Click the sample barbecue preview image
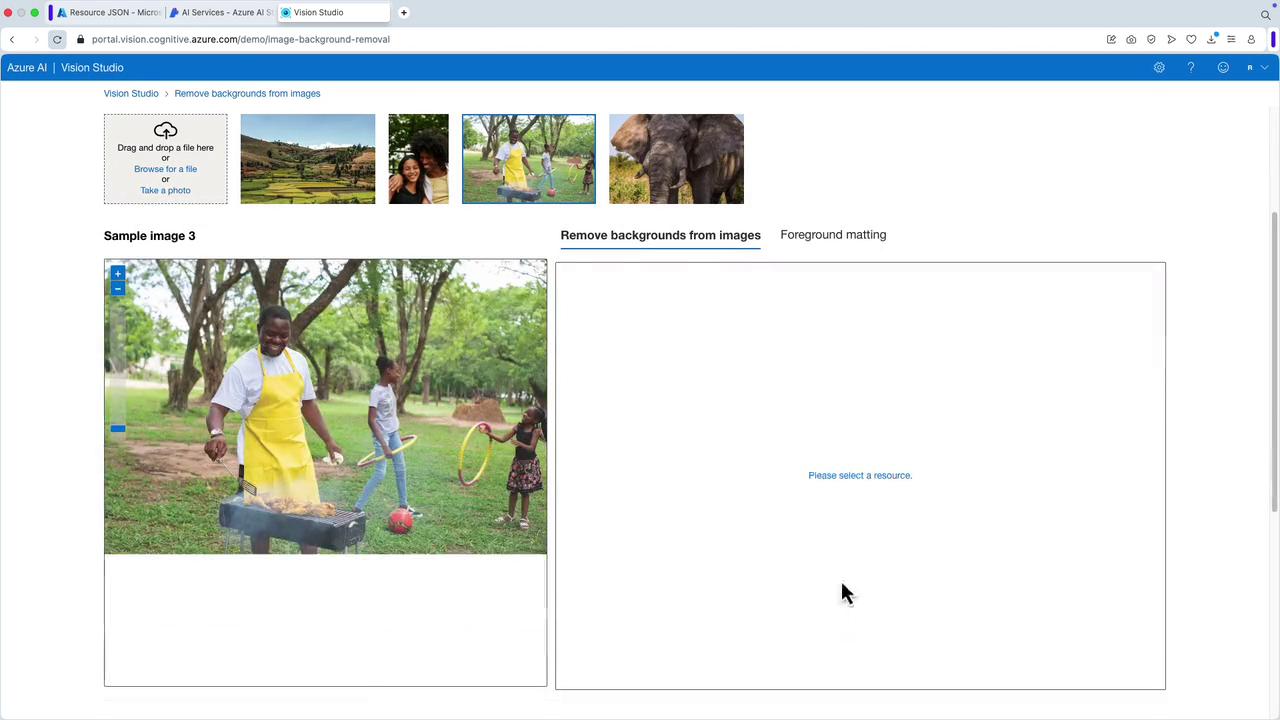The width and height of the screenshot is (1280, 720). pos(325,407)
